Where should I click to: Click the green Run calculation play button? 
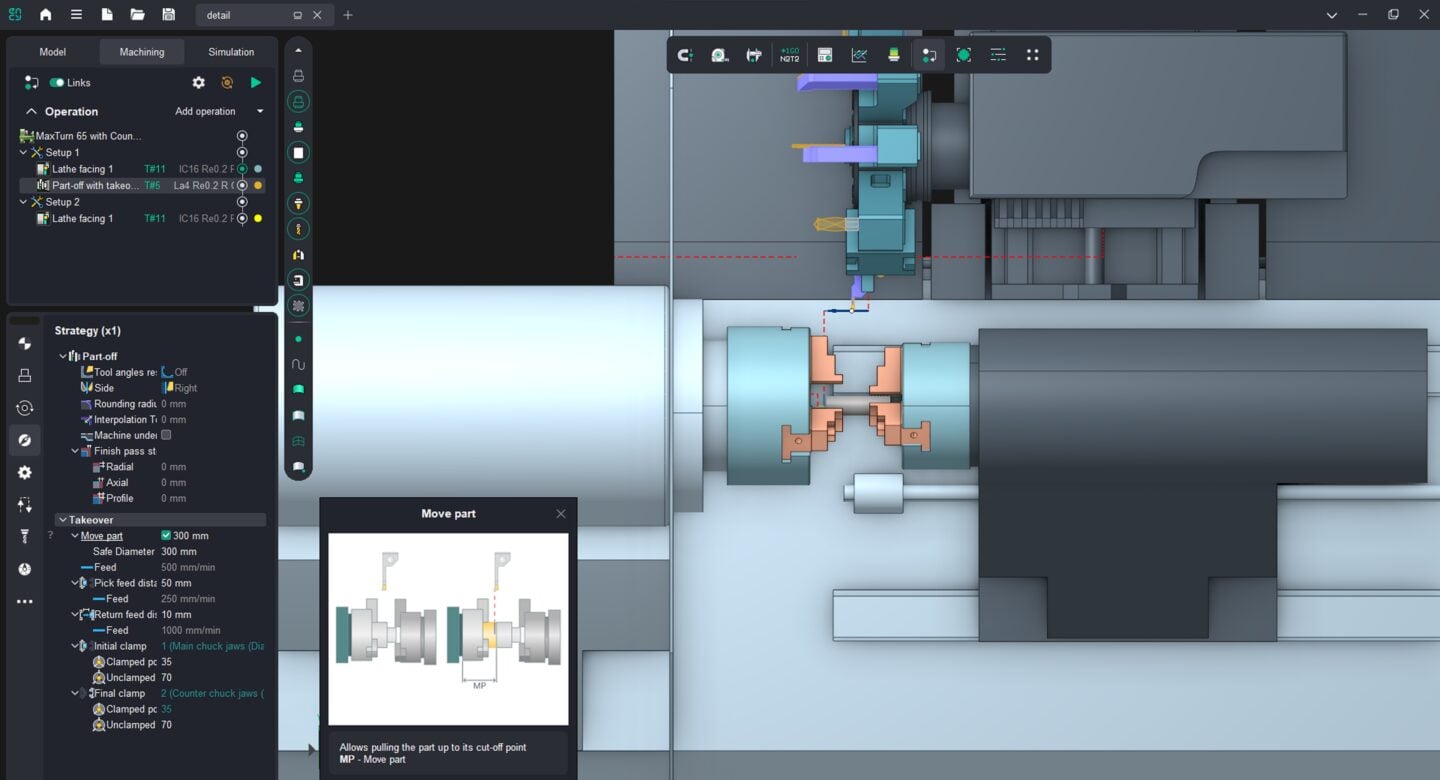click(x=256, y=83)
